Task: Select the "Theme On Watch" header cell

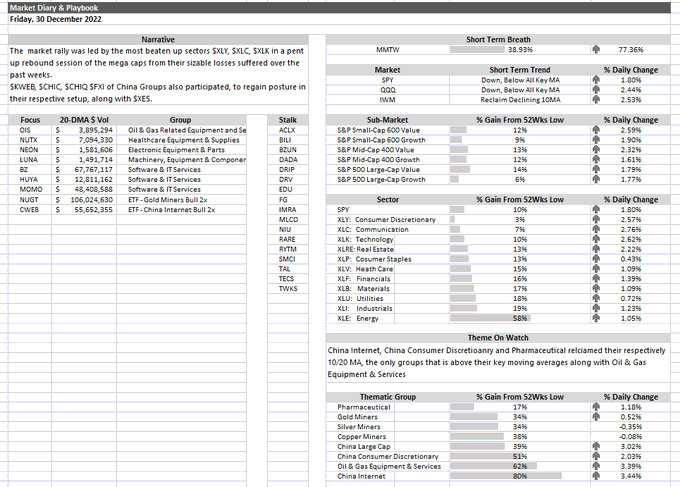Action: pos(498,337)
